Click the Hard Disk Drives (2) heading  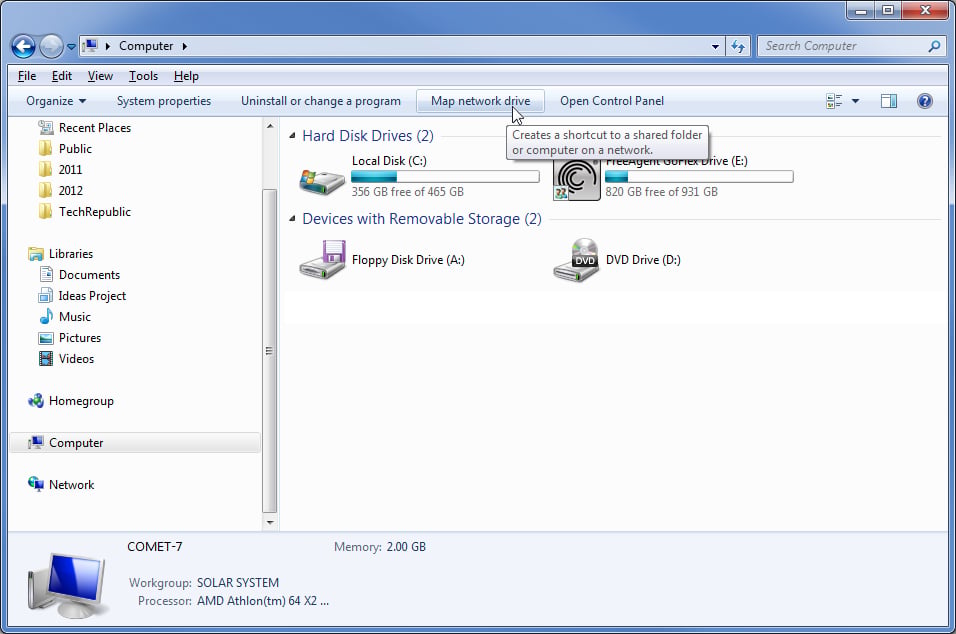pos(368,136)
